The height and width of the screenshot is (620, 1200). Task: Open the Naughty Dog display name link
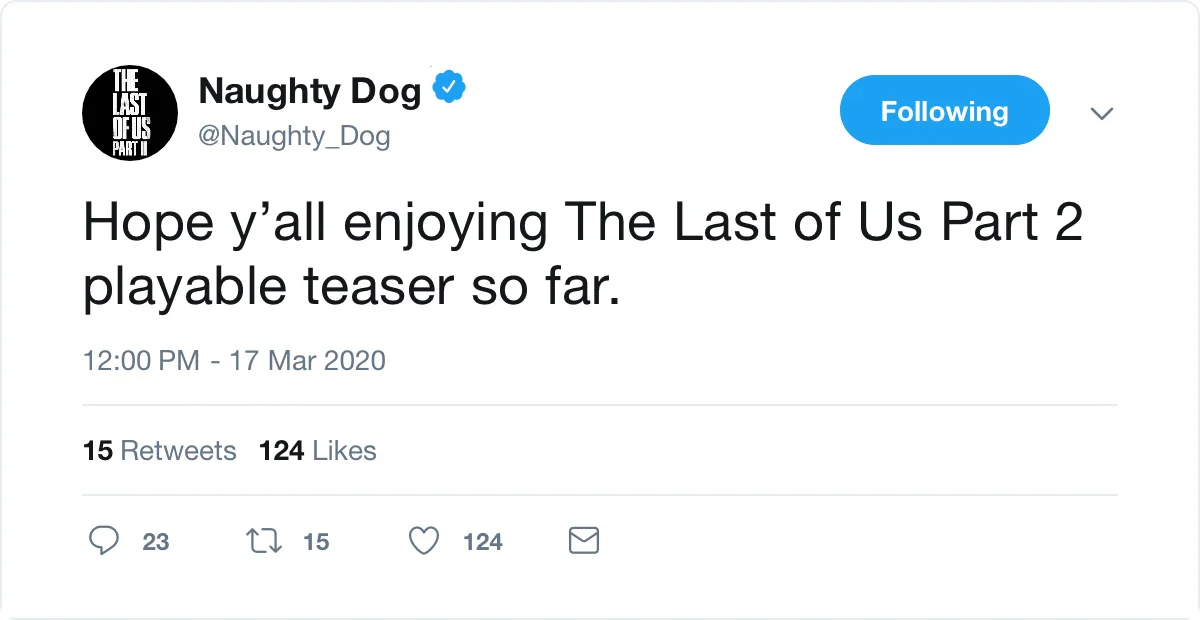point(310,92)
